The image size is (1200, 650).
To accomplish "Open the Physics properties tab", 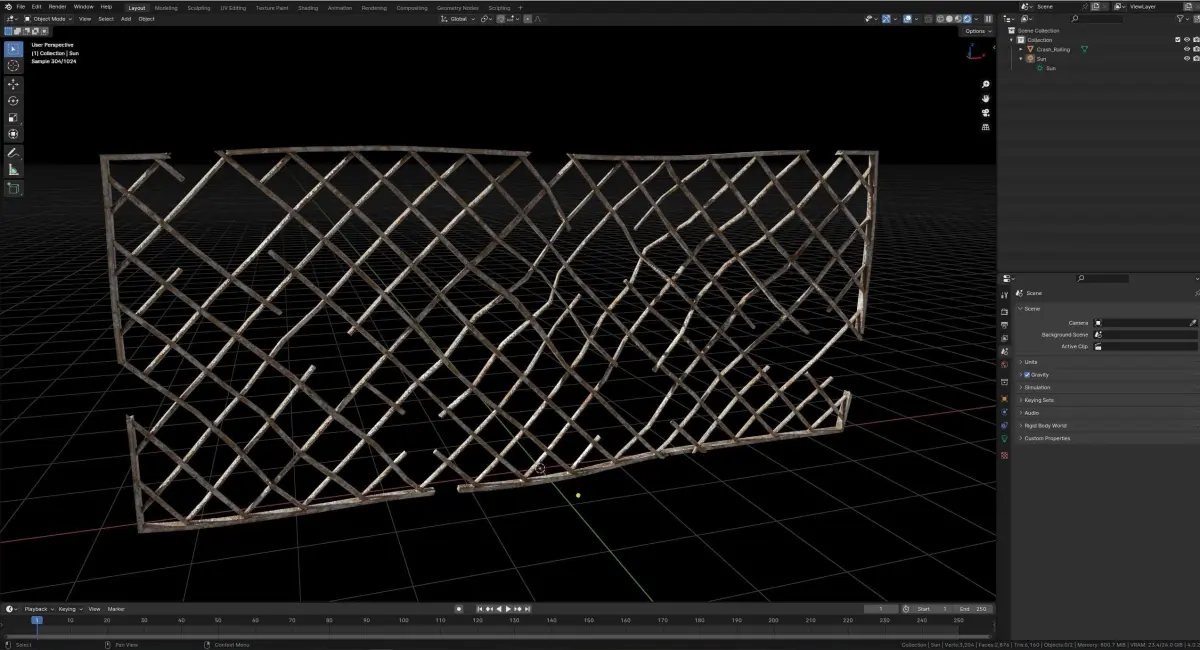I will pos(1005,412).
